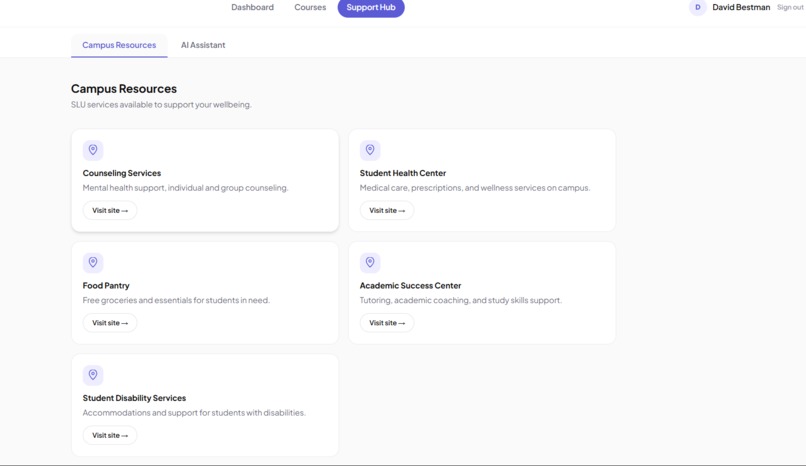Click 'Medical care, prescriptions, and wellness services' text
The width and height of the screenshot is (806, 466).
tap(475, 188)
